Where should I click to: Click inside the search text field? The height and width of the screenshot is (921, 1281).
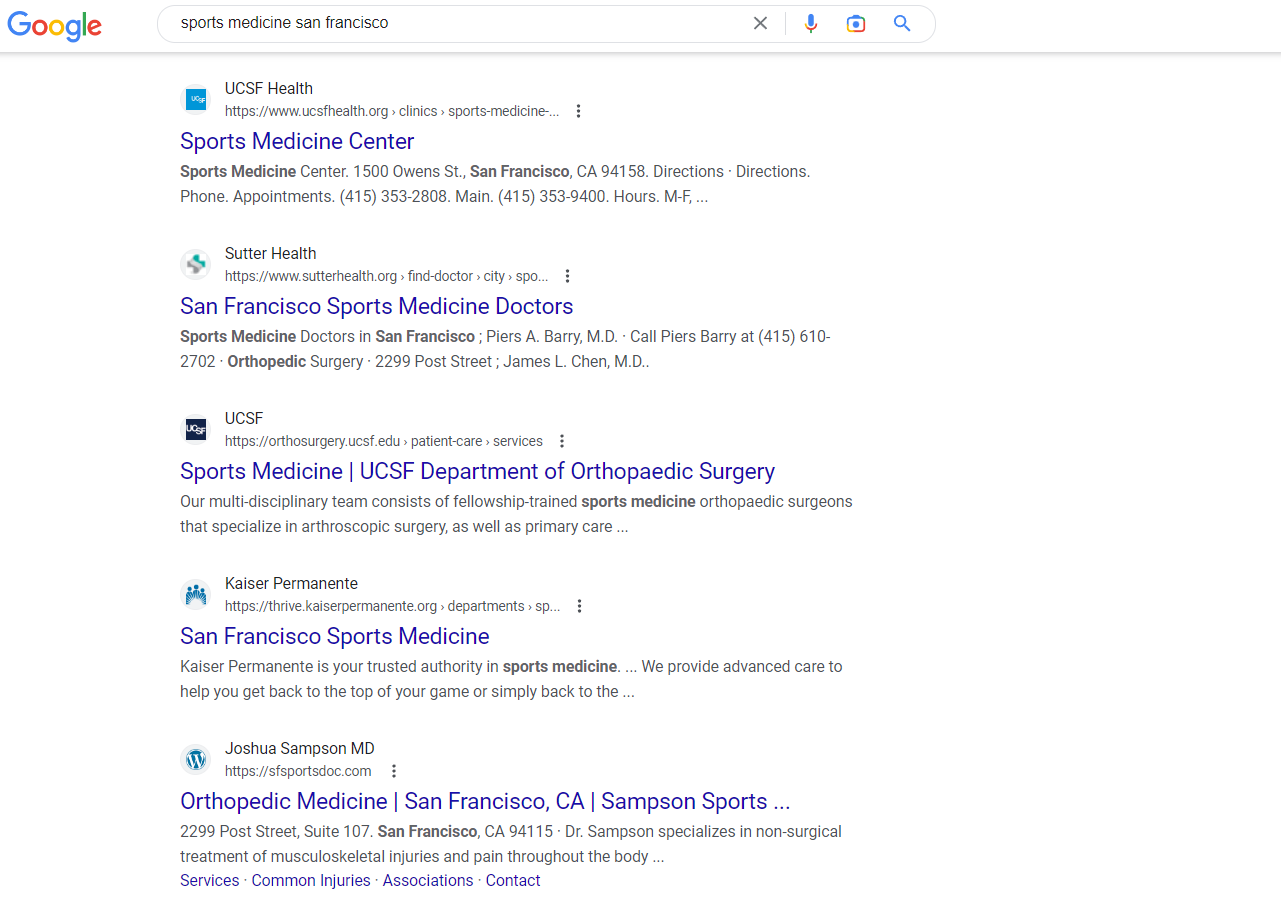(x=460, y=23)
